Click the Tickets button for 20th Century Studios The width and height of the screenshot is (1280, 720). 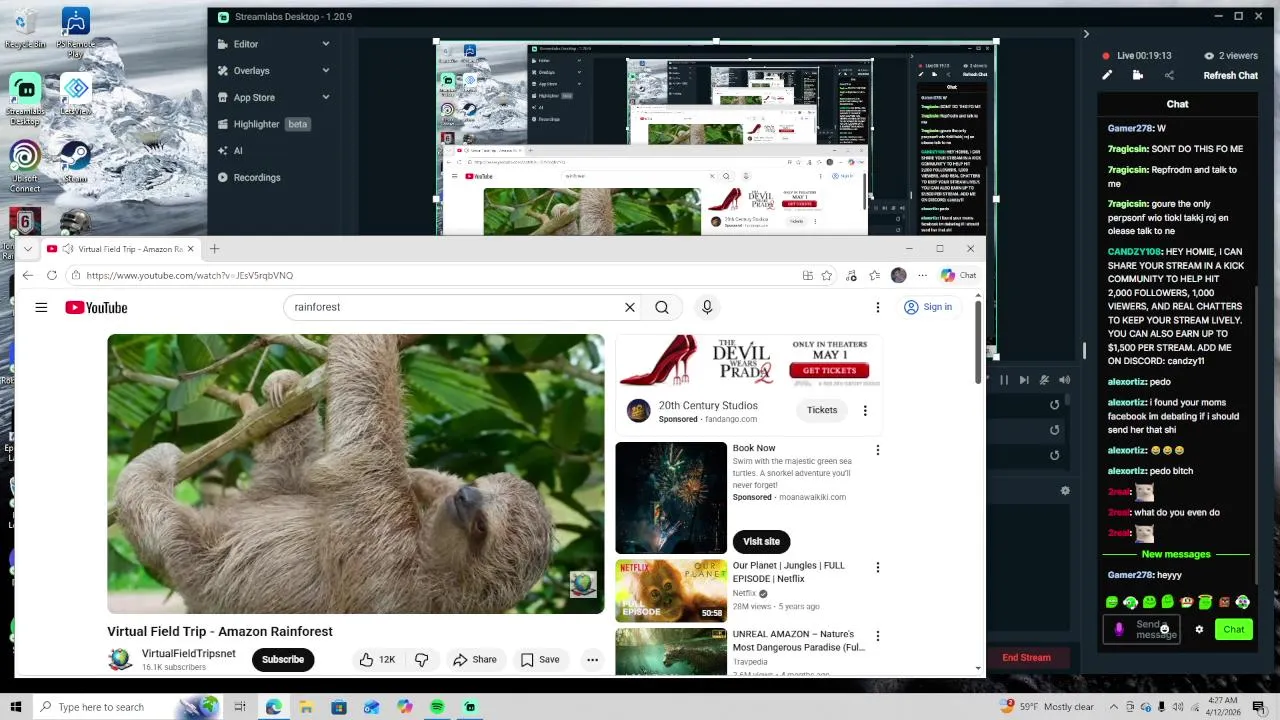tap(822, 410)
